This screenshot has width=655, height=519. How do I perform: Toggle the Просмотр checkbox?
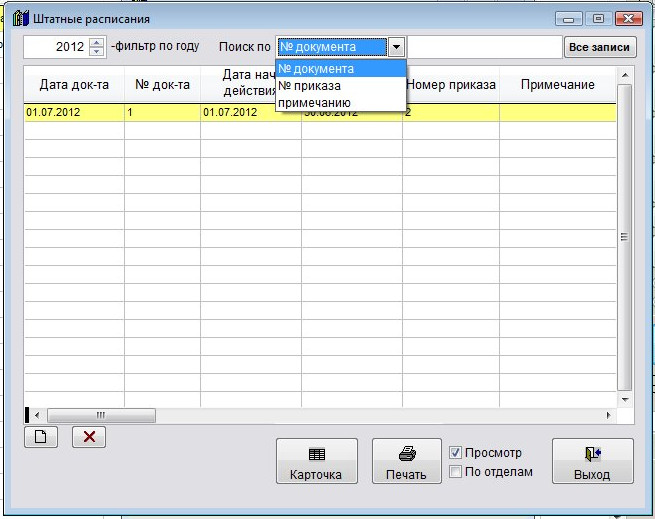click(x=455, y=453)
